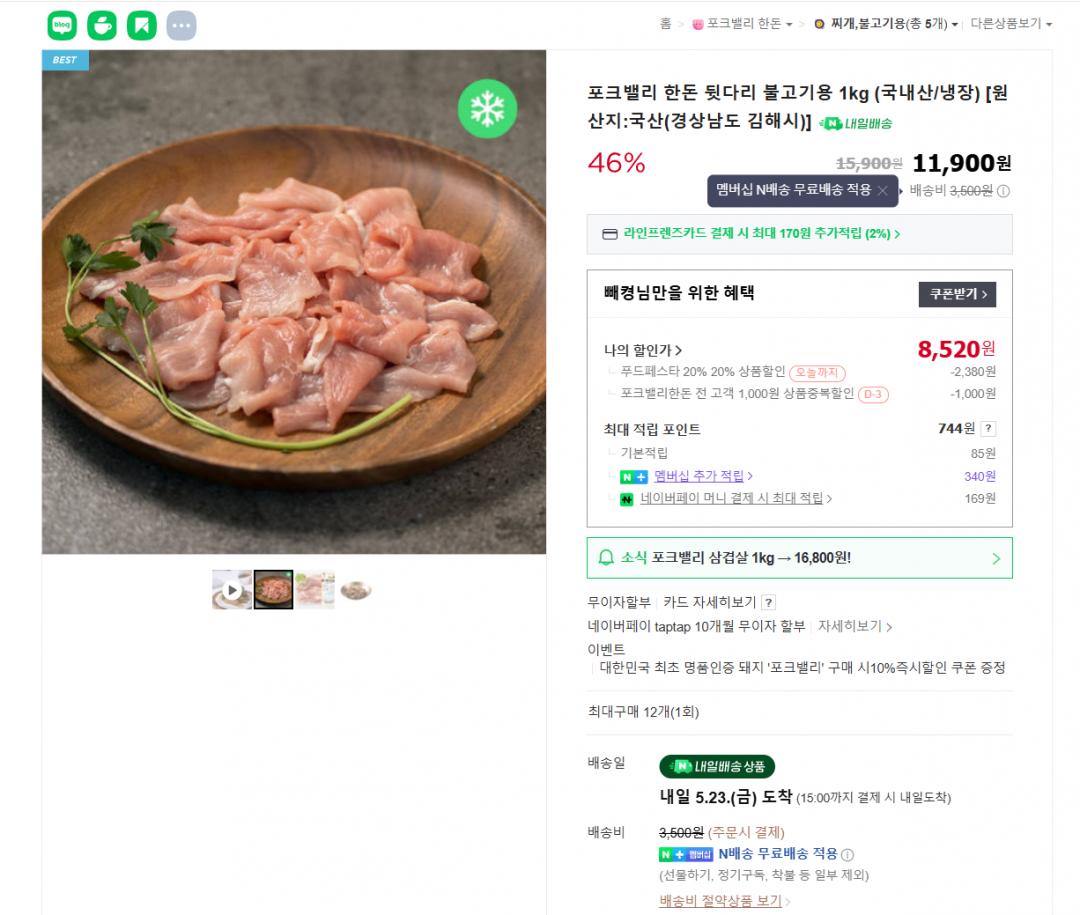The width and height of the screenshot is (1080, 915).
Task: Select the packaged pork product thumbnail
Action: point(315,590)
